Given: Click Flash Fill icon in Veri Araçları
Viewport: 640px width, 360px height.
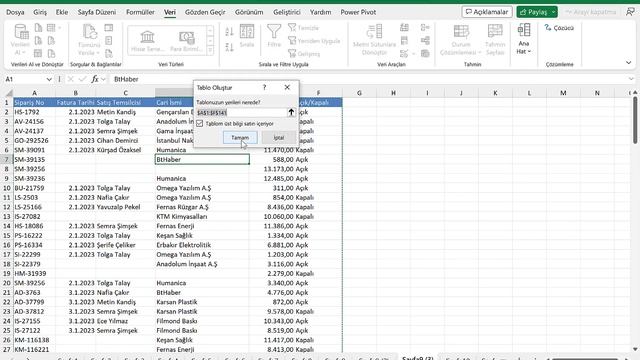Looking at the screenshot, I should click(404, 28).
